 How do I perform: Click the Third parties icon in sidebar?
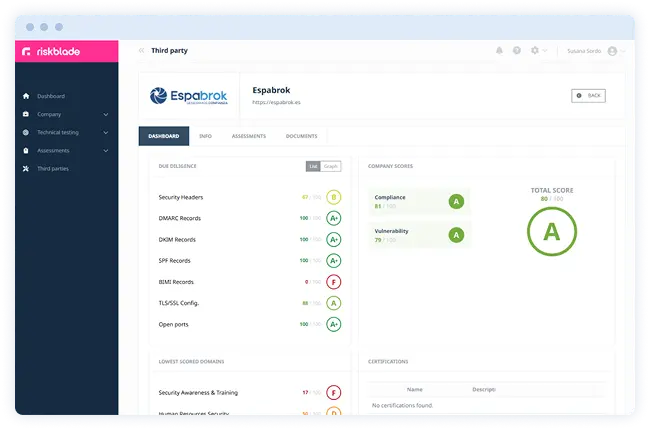pyautogui.click(x=26, y=168)
